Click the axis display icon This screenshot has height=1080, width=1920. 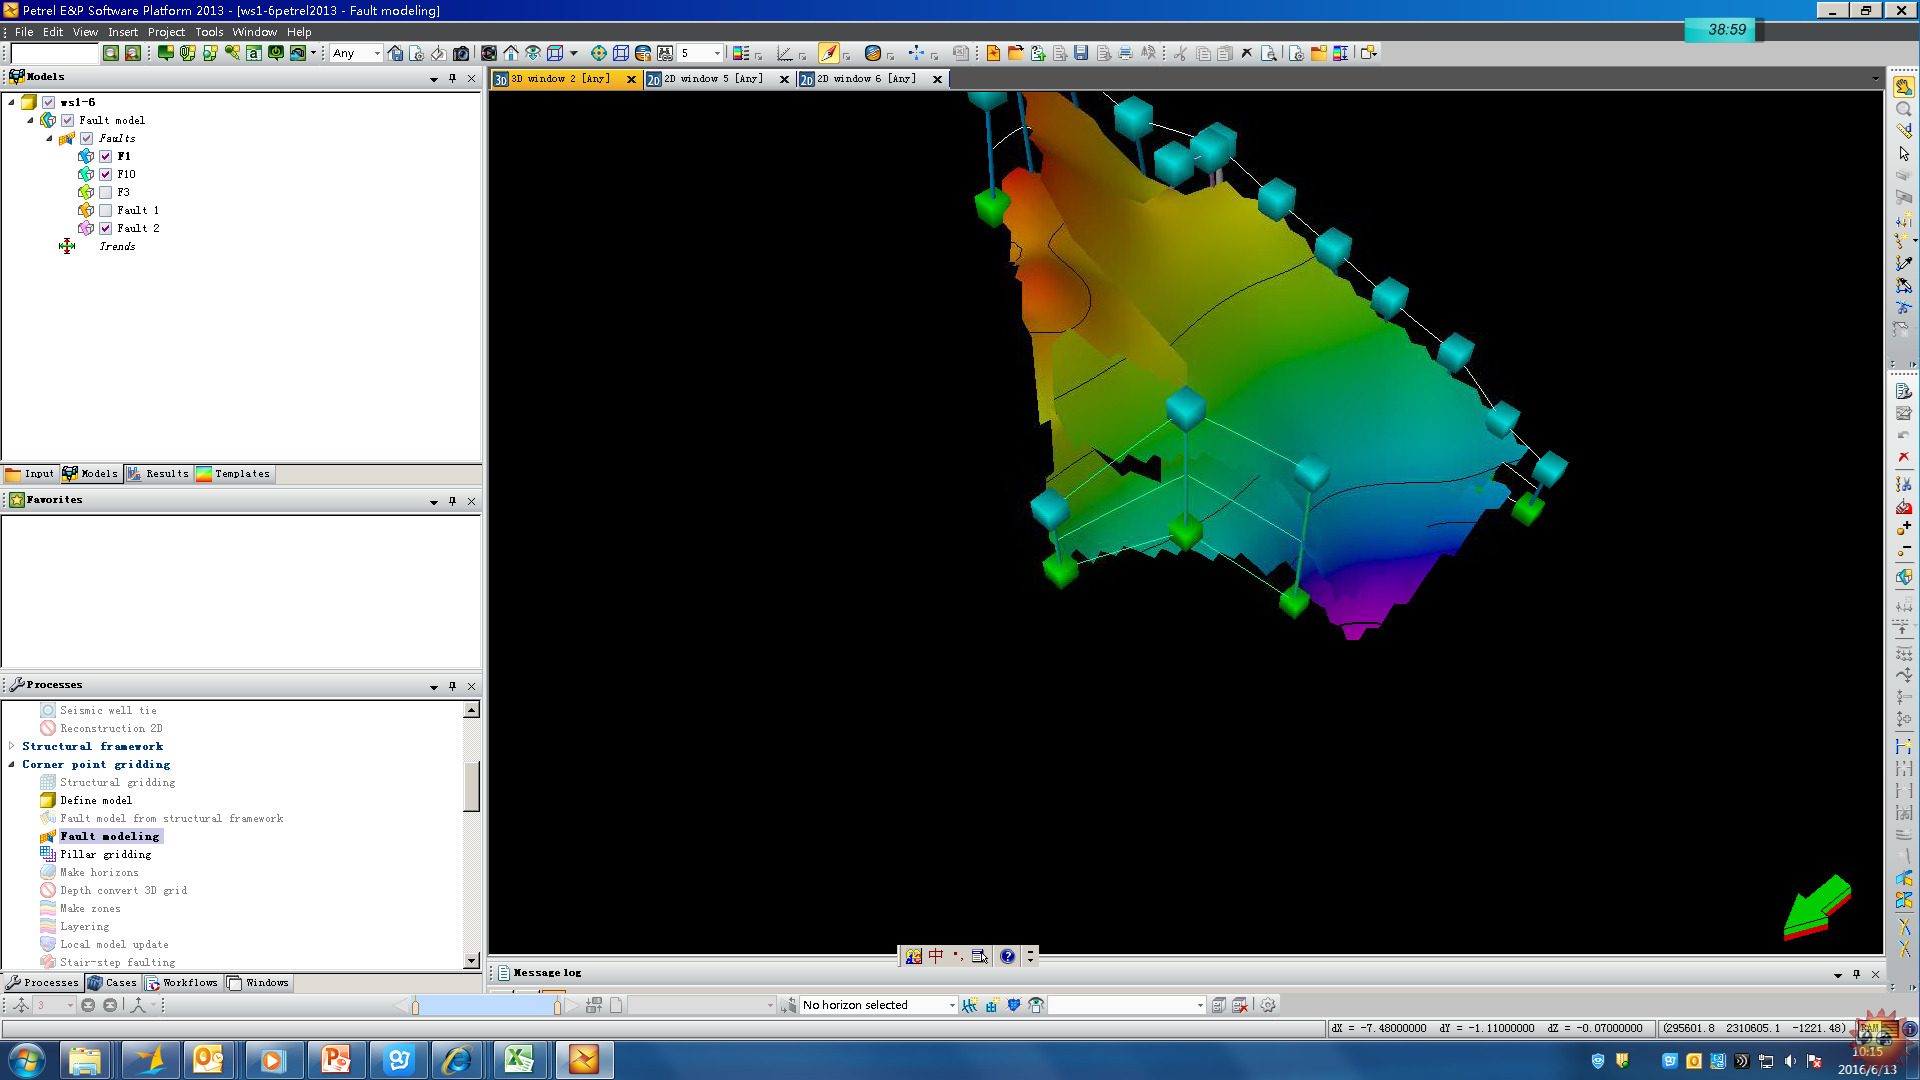click(785, 53)
